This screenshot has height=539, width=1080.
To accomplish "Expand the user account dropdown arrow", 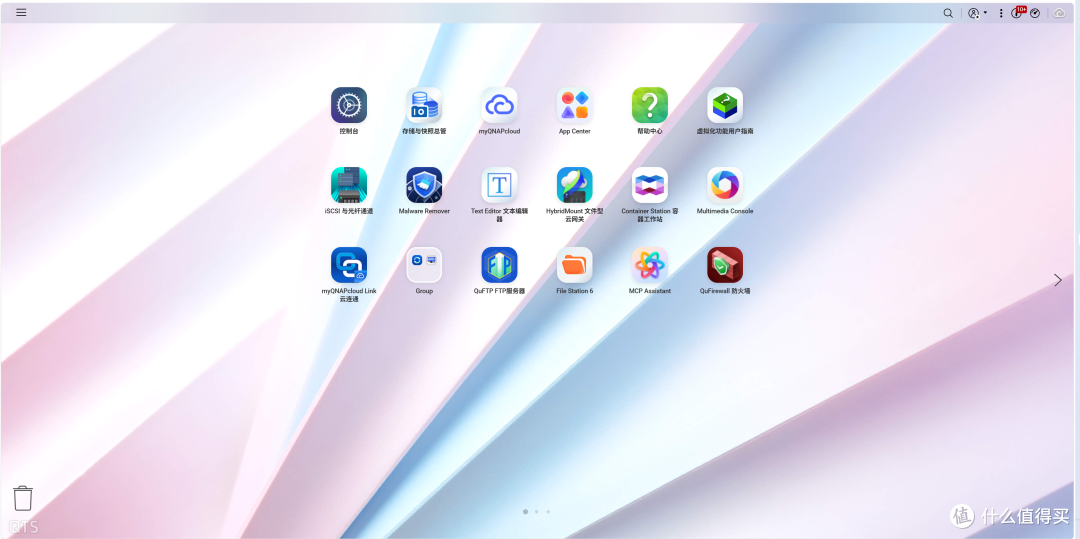I will point(985,13).
